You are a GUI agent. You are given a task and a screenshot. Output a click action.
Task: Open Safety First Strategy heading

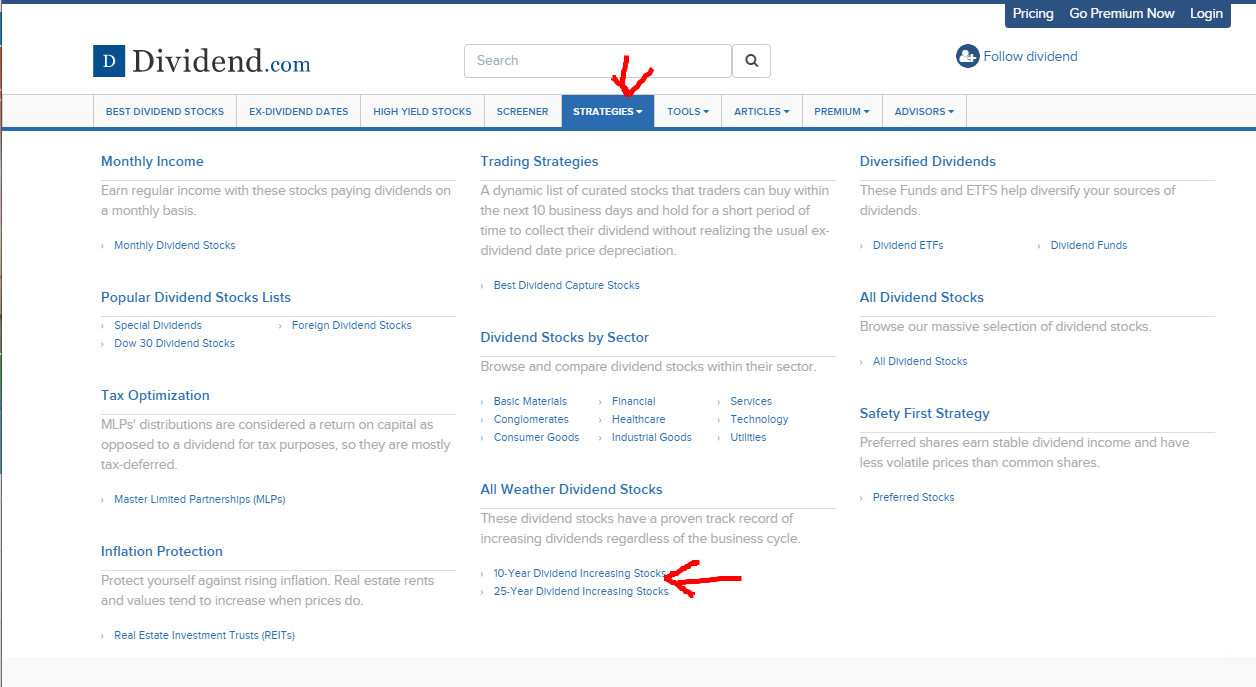tap(925, 413)
